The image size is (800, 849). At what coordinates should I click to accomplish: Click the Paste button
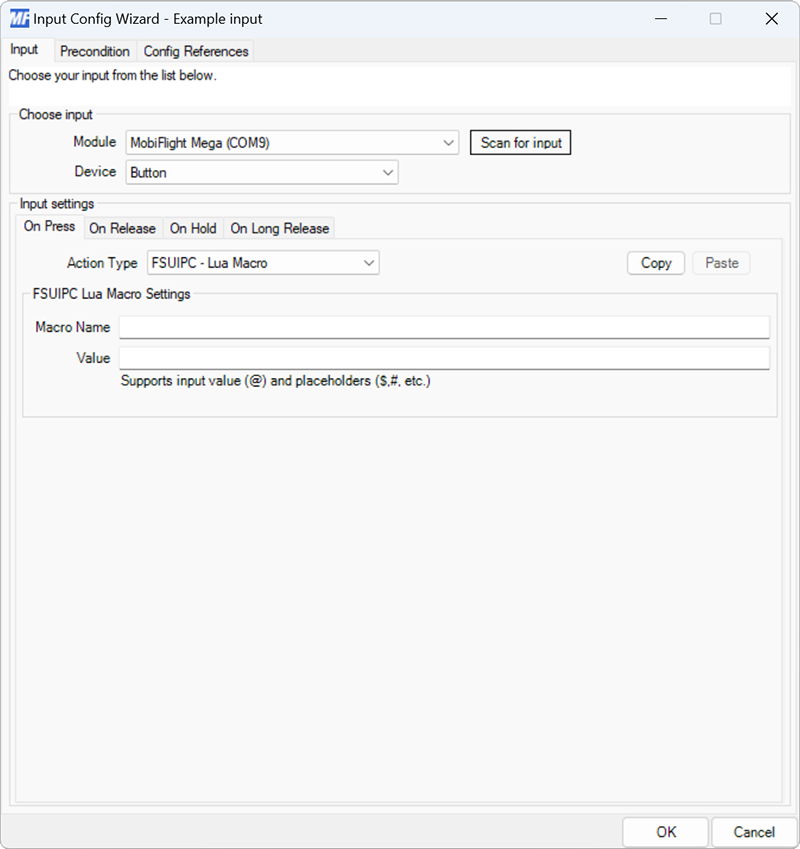pos(721,262)
